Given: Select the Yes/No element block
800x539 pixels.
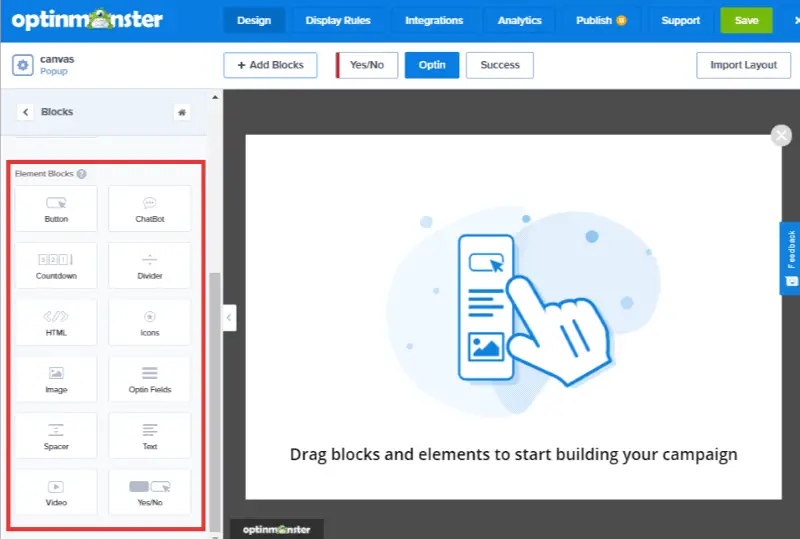Looking at the screenshot, I should click(x=149, y=492).
